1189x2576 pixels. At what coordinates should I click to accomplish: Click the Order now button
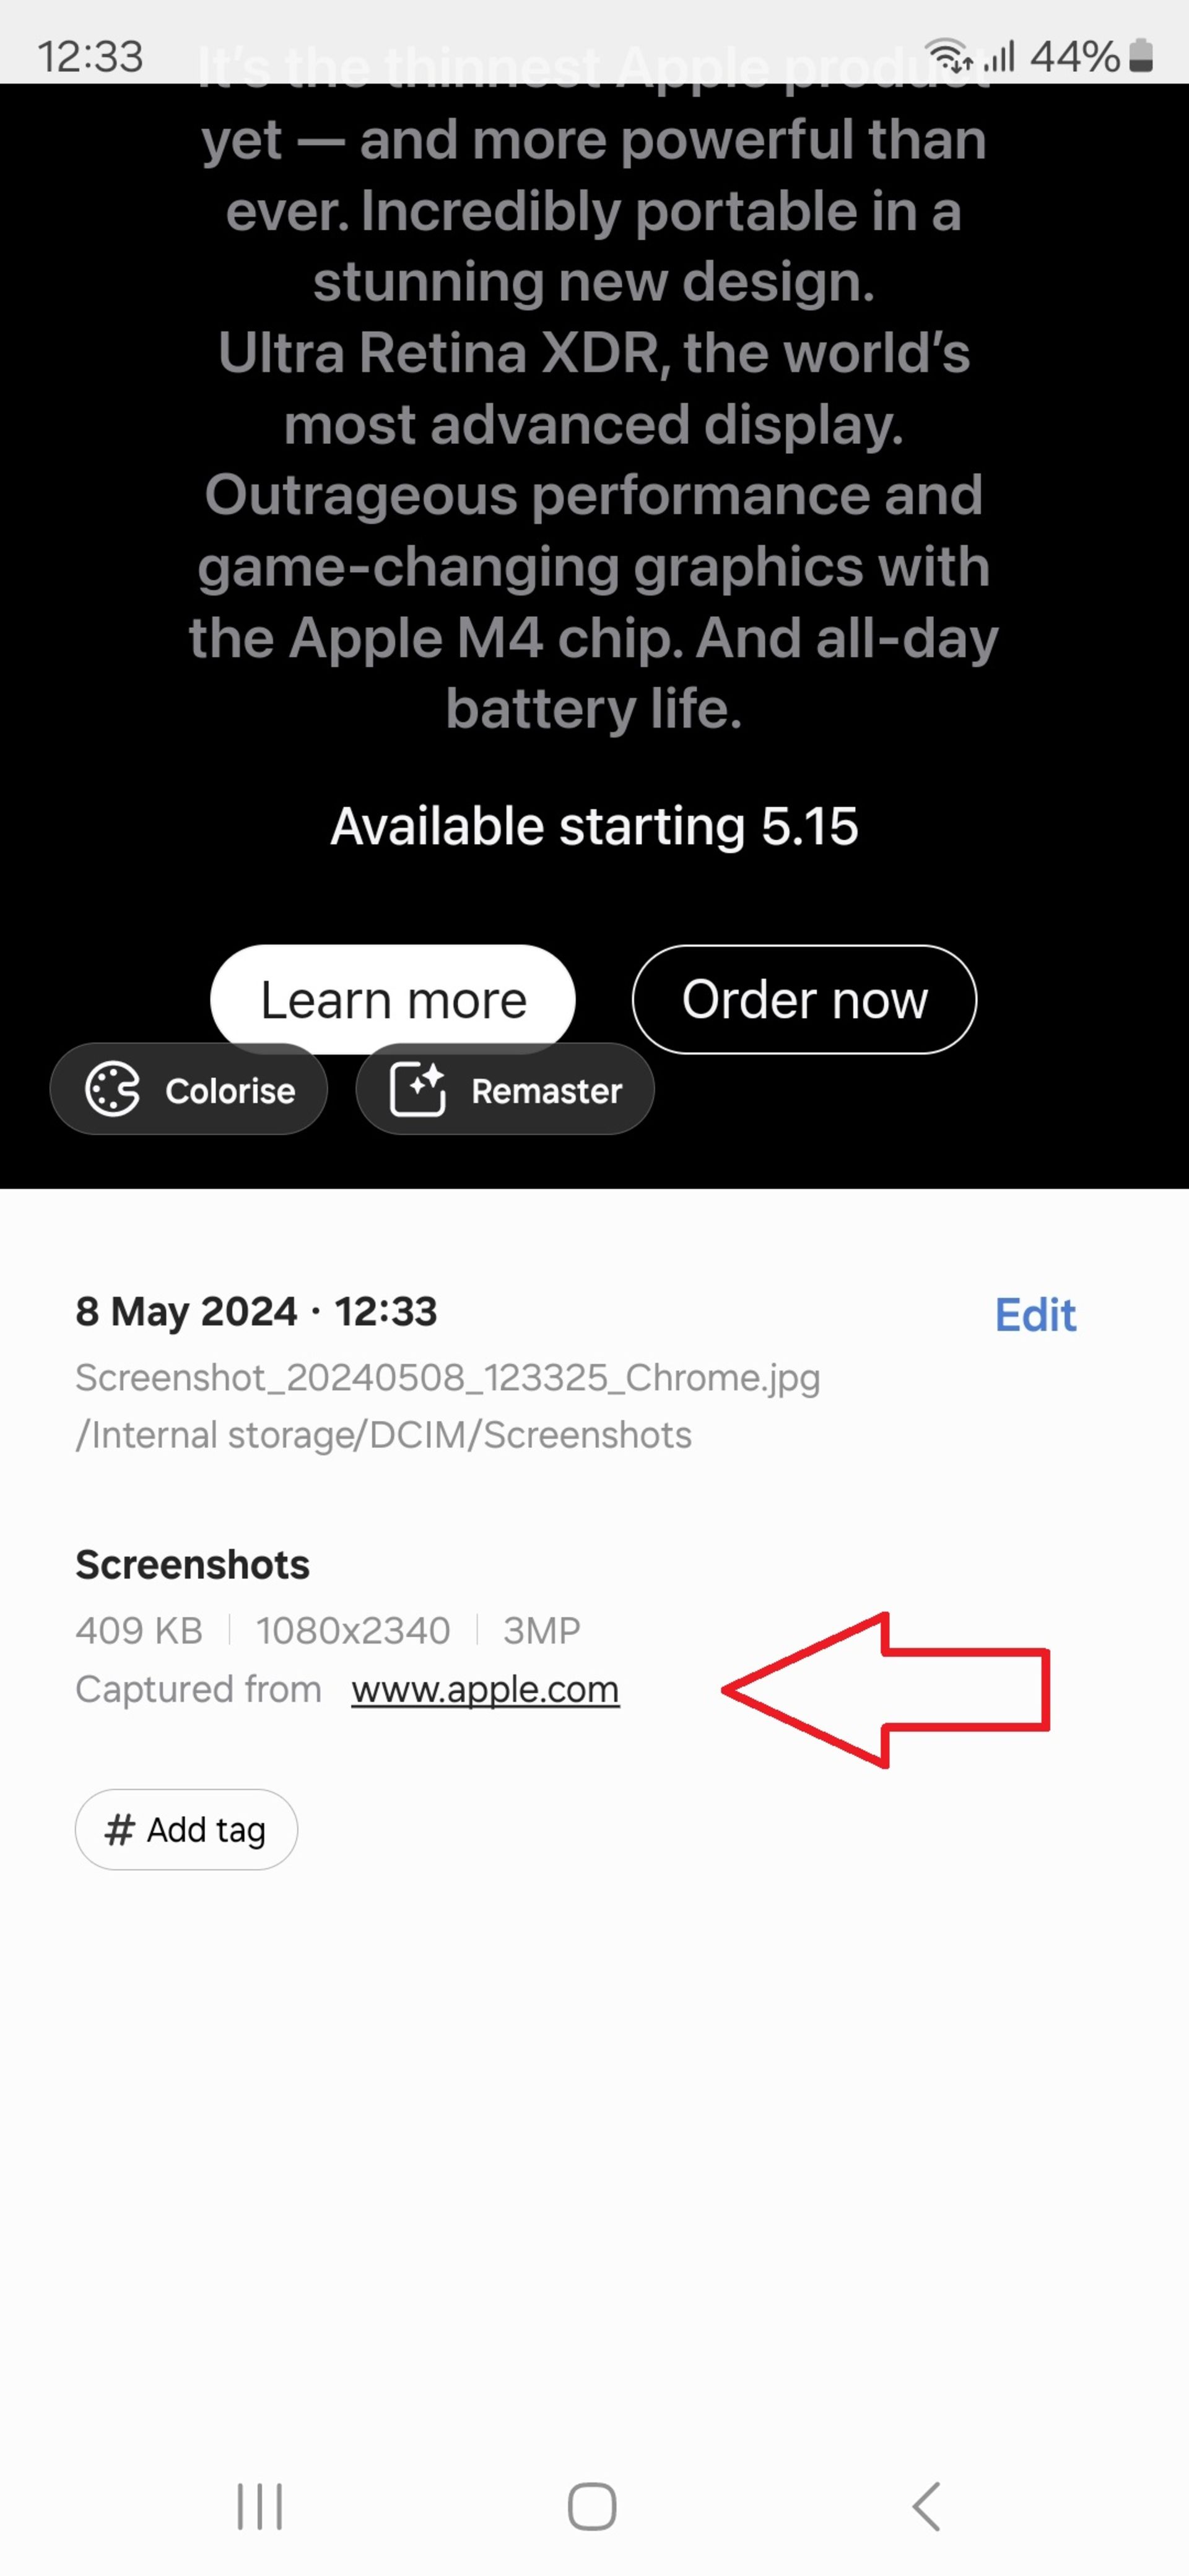(x=803, y=997)
